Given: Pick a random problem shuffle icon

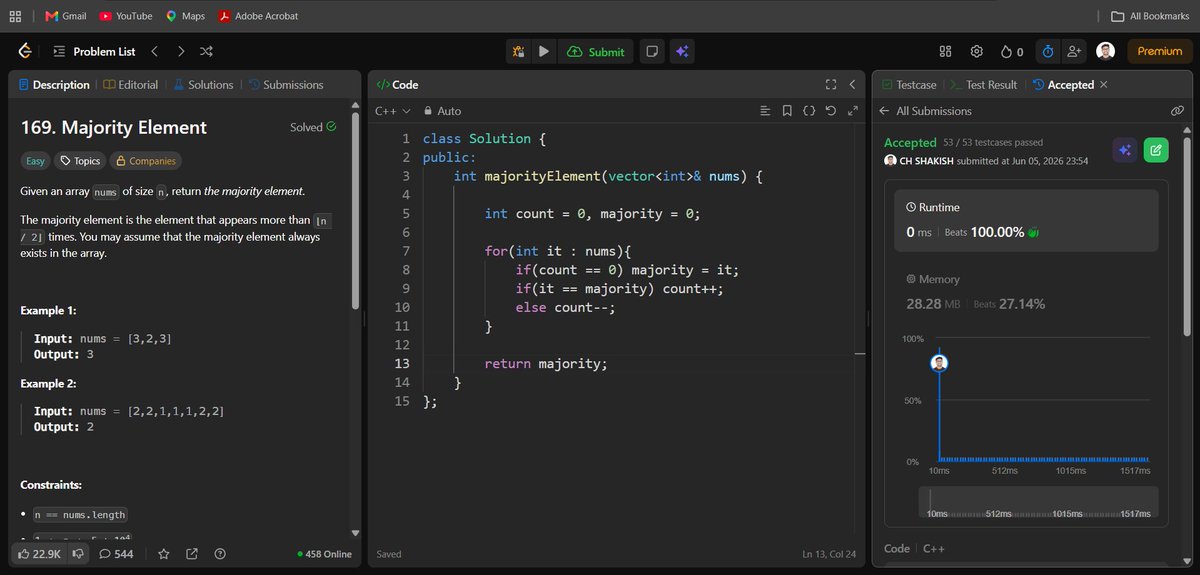Looking at the screenshot, I should (x=206, y=51).
